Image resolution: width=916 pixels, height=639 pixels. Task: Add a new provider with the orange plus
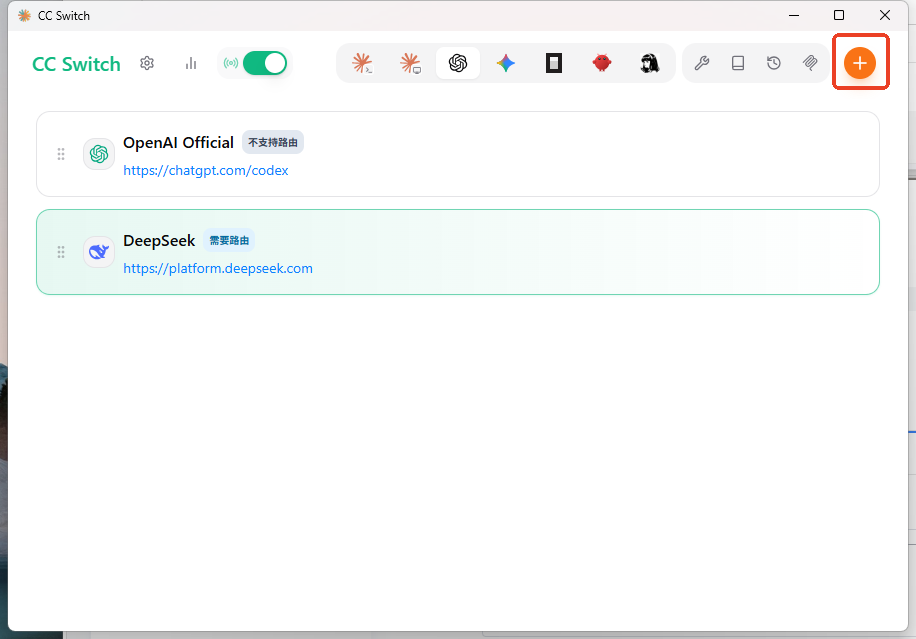coord(860,63)
